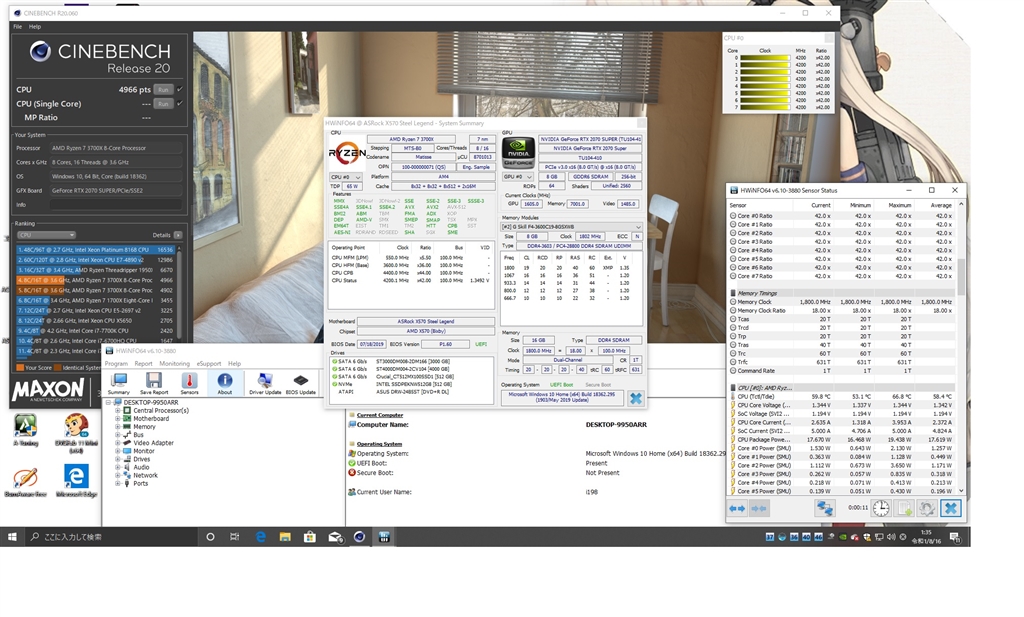Expand the Central Processor(s) tree node
The image size is (1024, 617).
coord(118,411)
